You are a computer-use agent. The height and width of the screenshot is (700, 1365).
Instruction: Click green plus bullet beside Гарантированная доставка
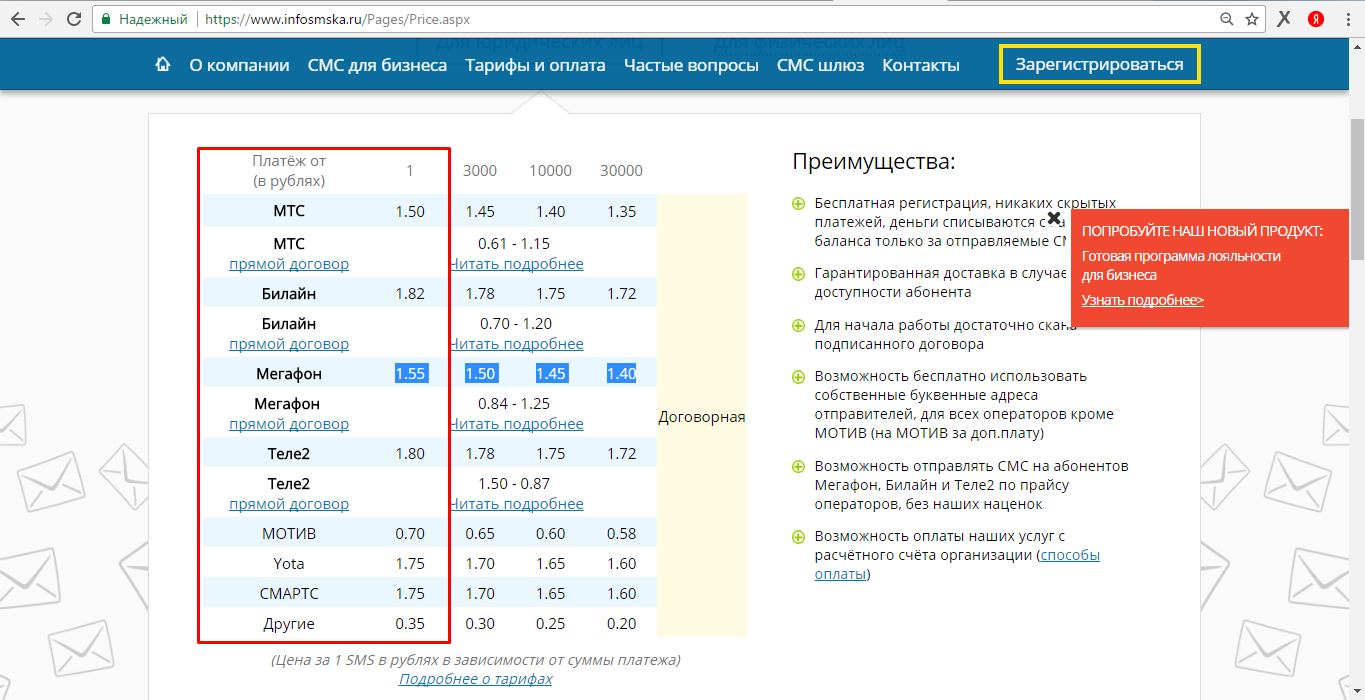point(798,273)
